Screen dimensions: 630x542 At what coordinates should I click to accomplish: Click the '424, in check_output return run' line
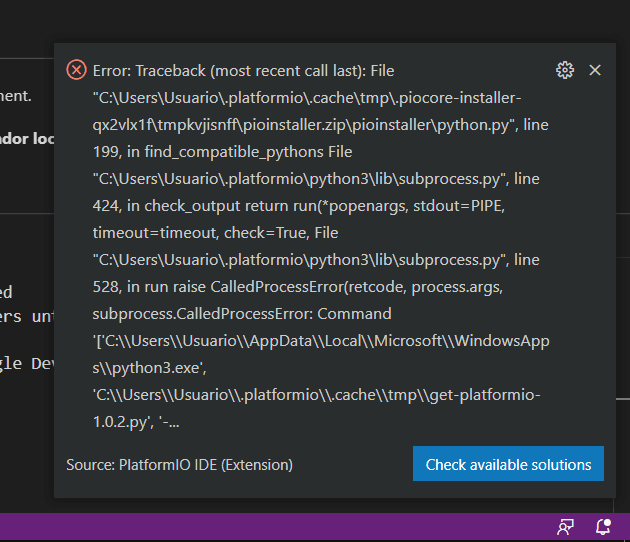point(299,206)
